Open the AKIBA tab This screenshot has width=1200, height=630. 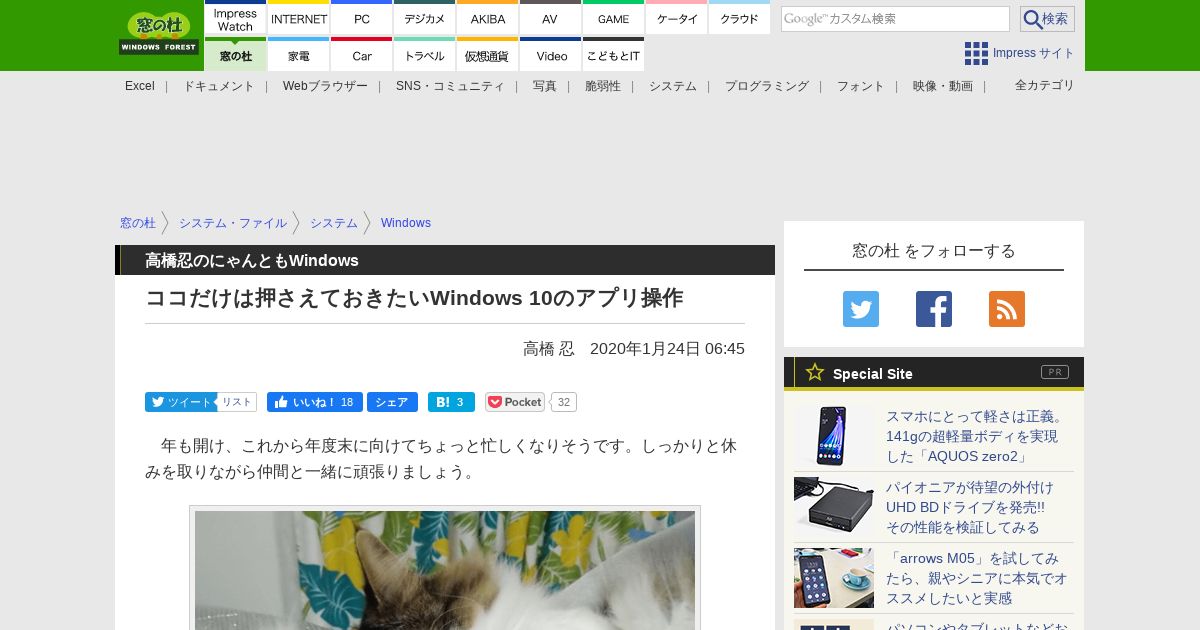tap(488, 19)
